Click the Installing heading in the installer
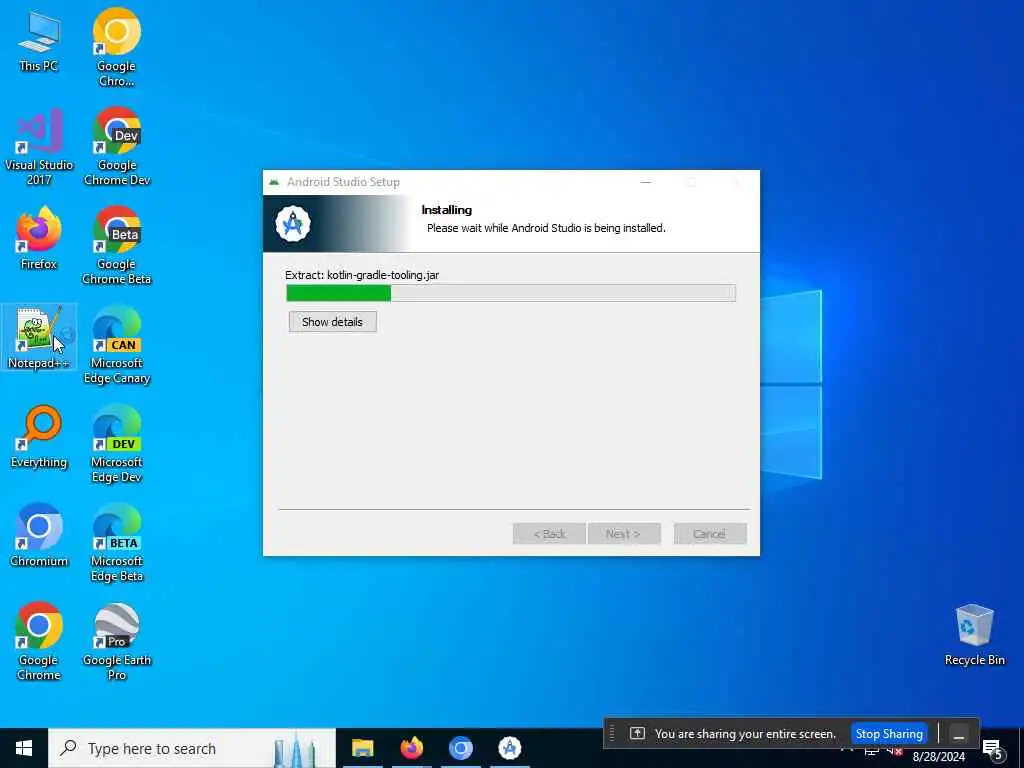Image resolution: width=1024 pixels, height=768 pixels. 447,210
